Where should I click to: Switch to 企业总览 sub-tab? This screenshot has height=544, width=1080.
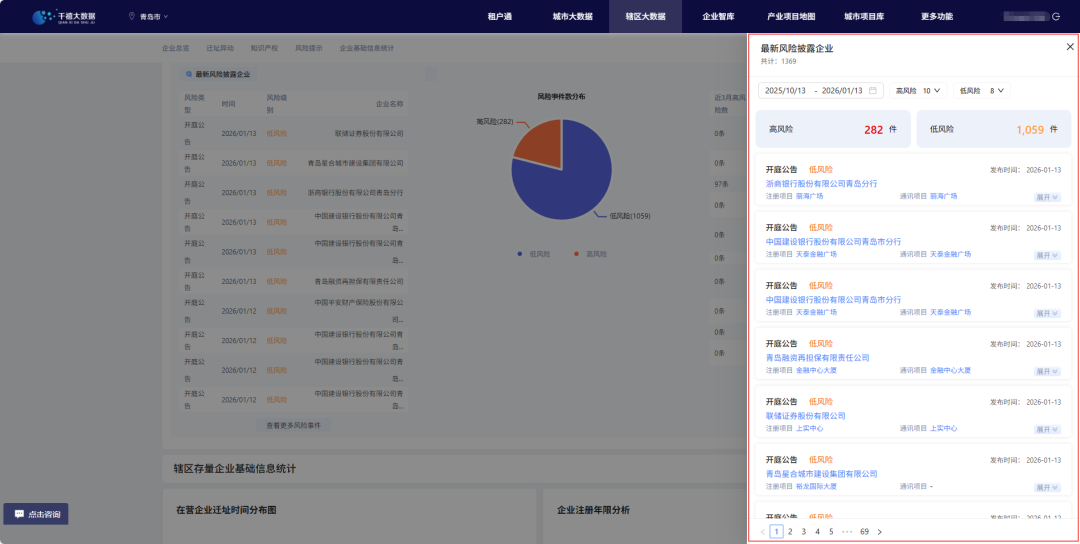pyautogui.click(x=176, y=48)
